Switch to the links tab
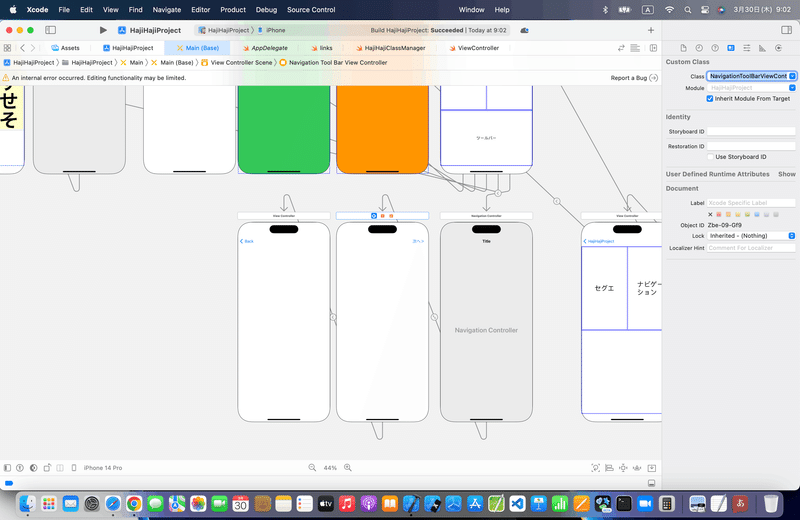Image resolution: width=800 pixels, height=520 pixels. [x=322, y=48]
